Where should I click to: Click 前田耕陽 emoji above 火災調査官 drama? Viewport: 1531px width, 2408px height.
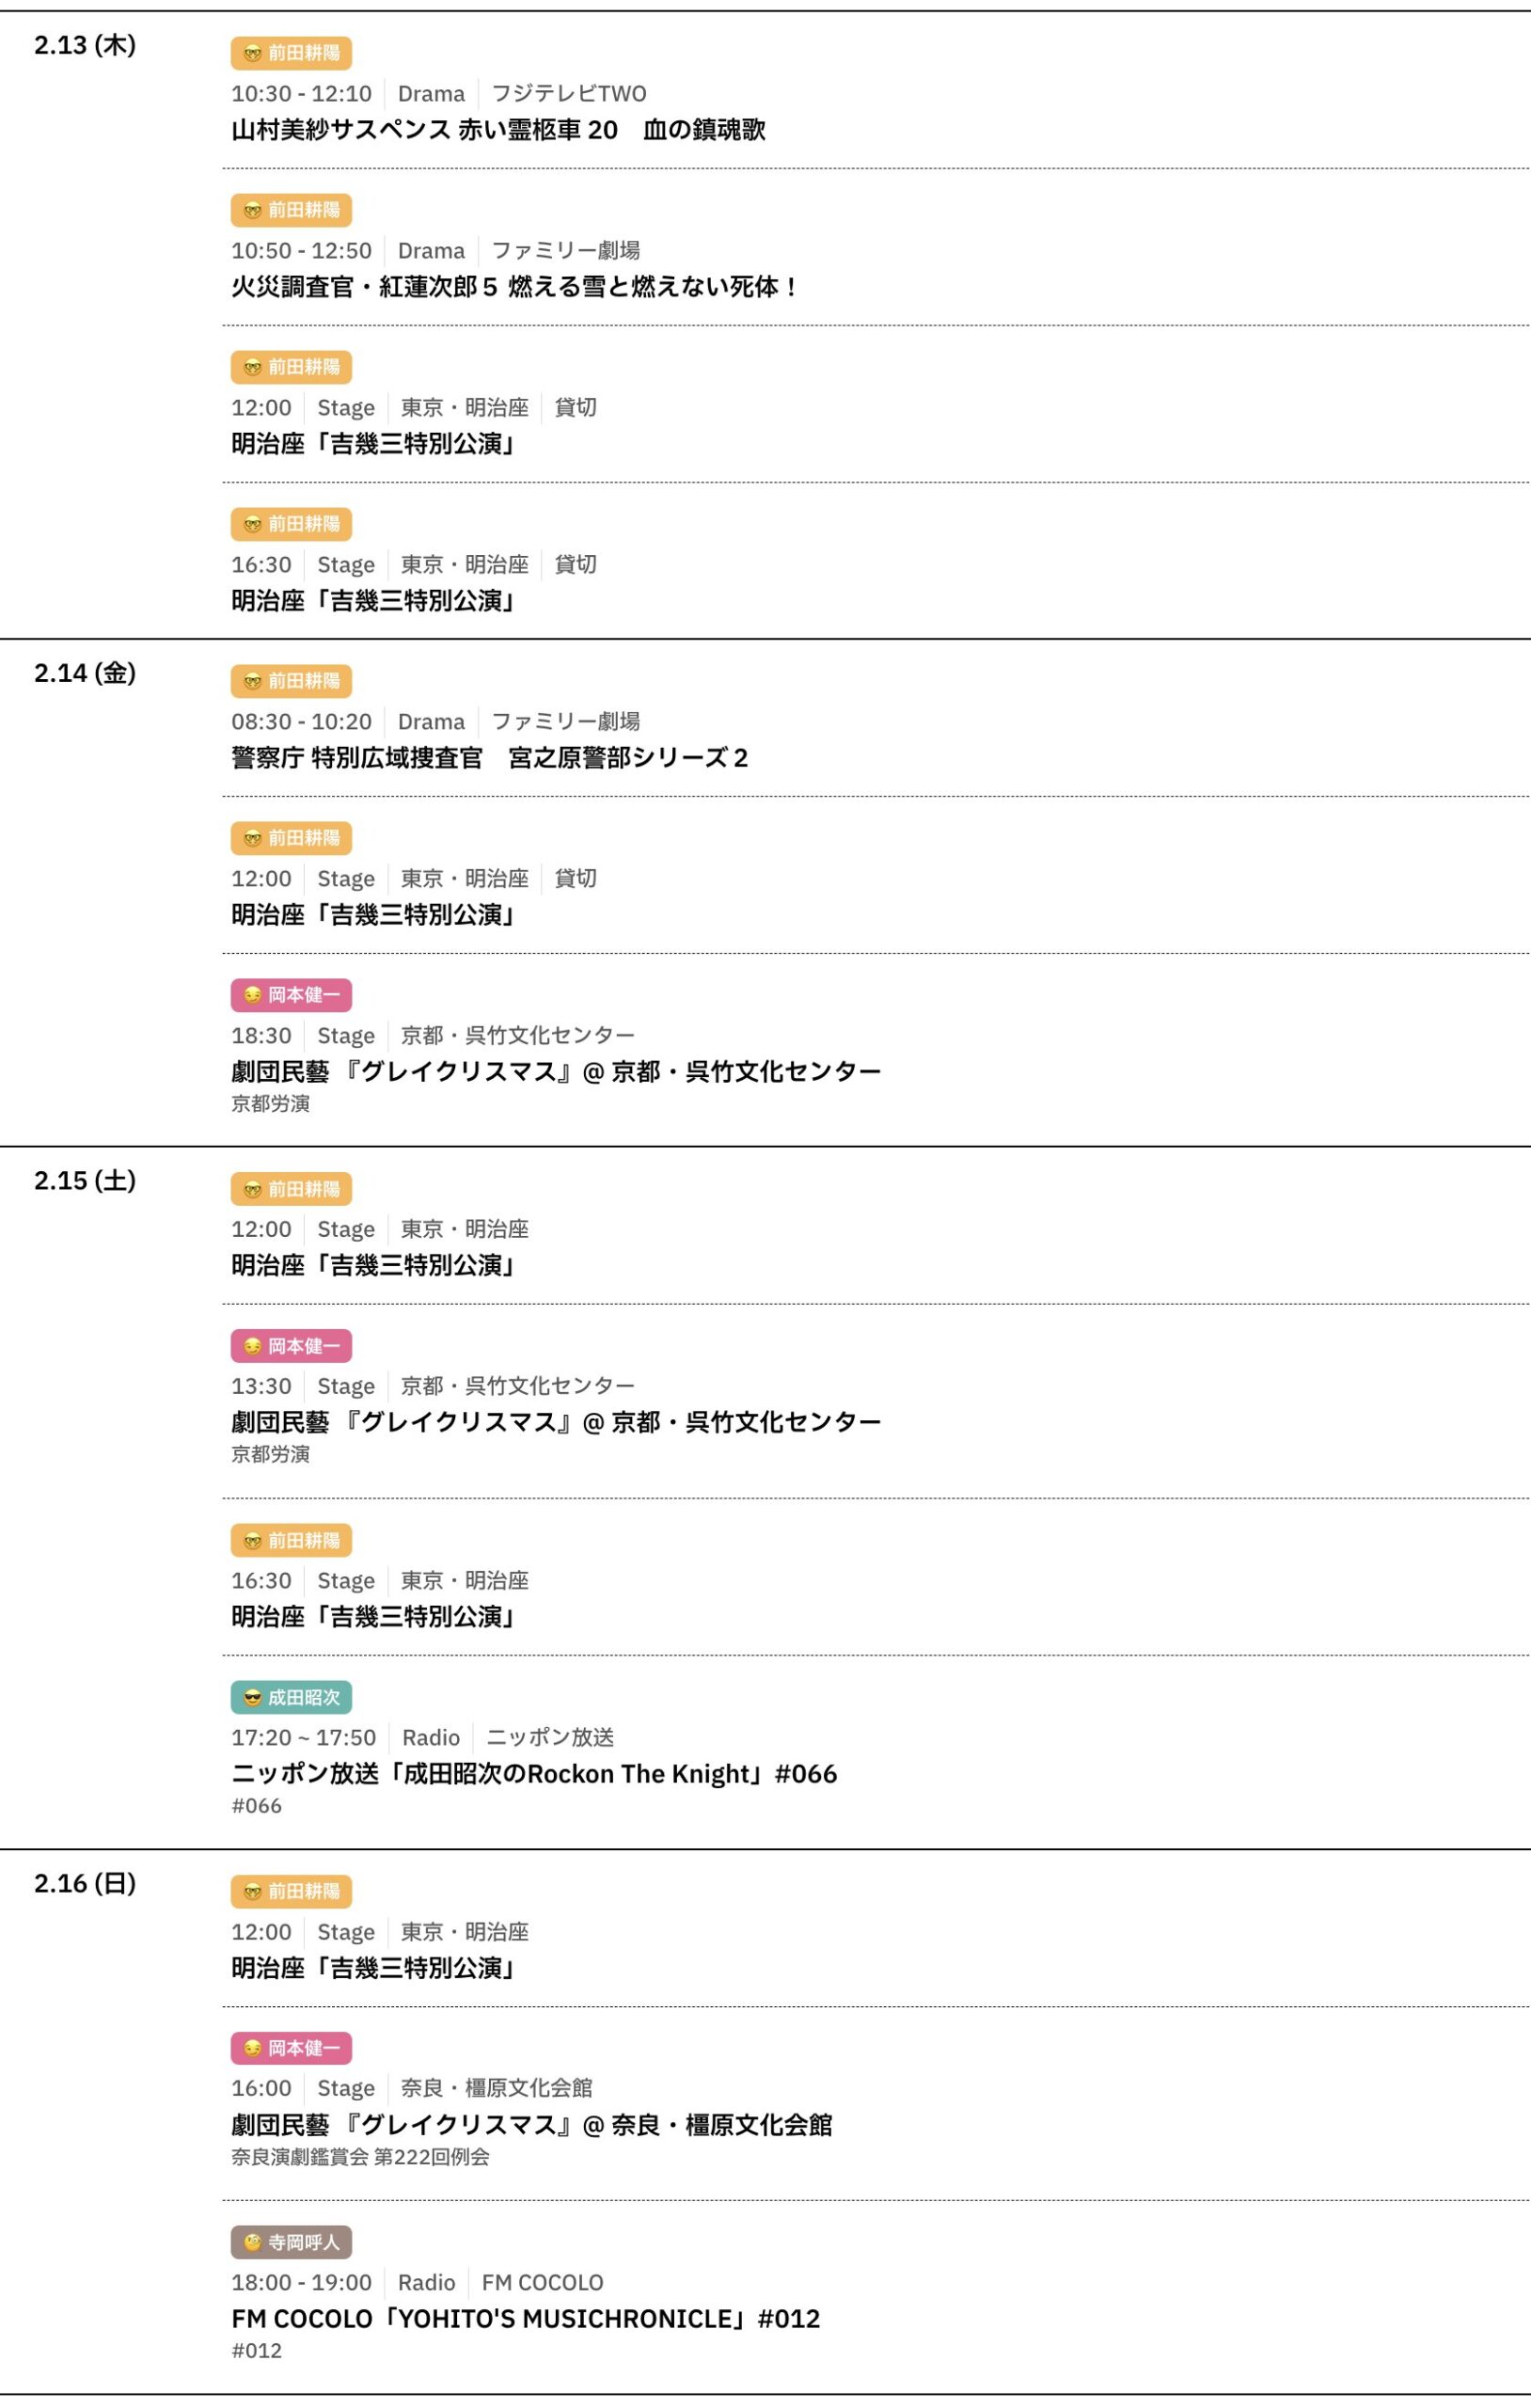(x=253, y=210)
